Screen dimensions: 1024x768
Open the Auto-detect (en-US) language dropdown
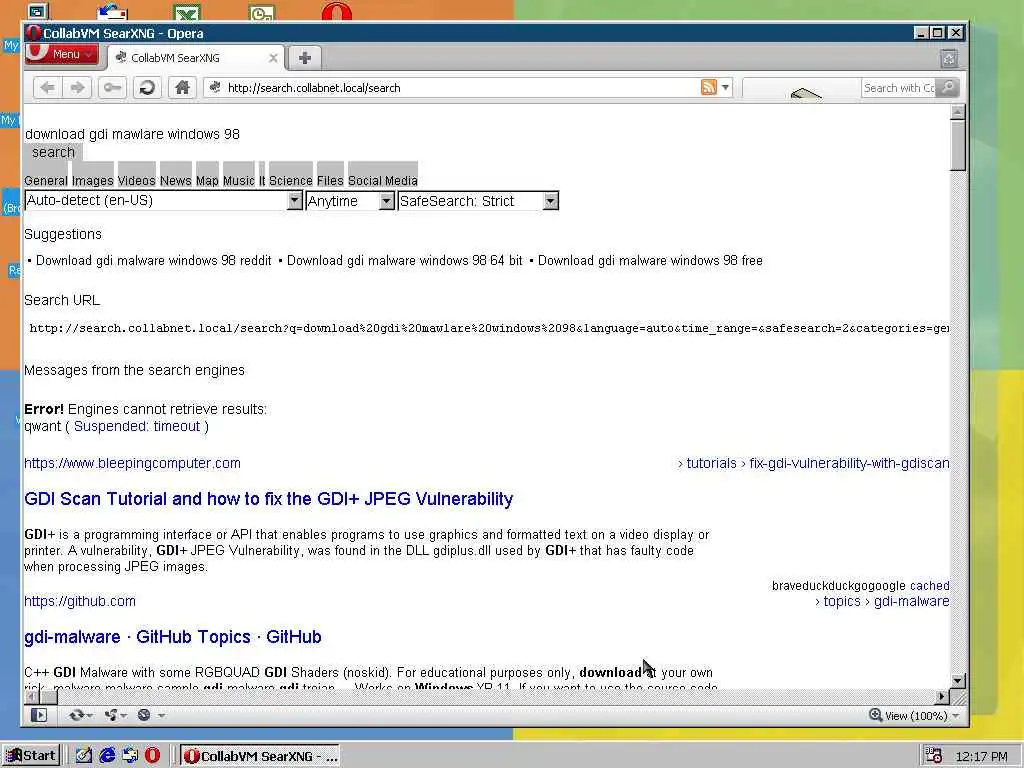(163, 200)
